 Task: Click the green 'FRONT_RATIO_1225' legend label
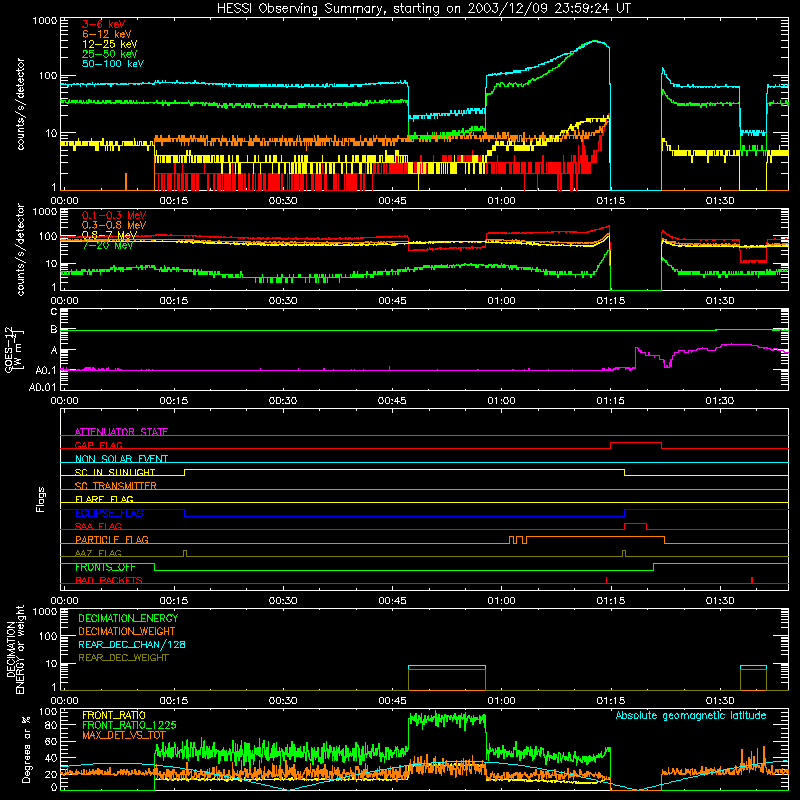coord(129,725)
